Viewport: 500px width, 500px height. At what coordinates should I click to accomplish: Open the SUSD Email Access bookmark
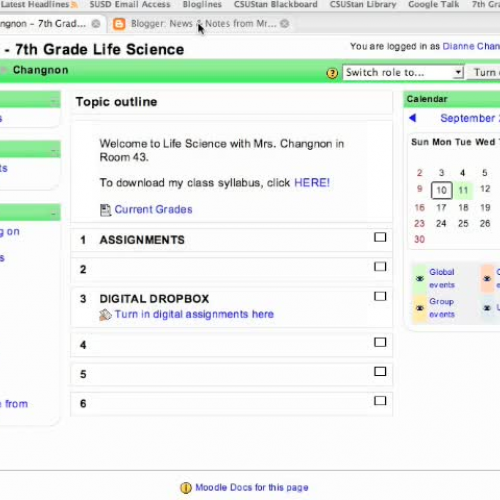coord(130,4)
